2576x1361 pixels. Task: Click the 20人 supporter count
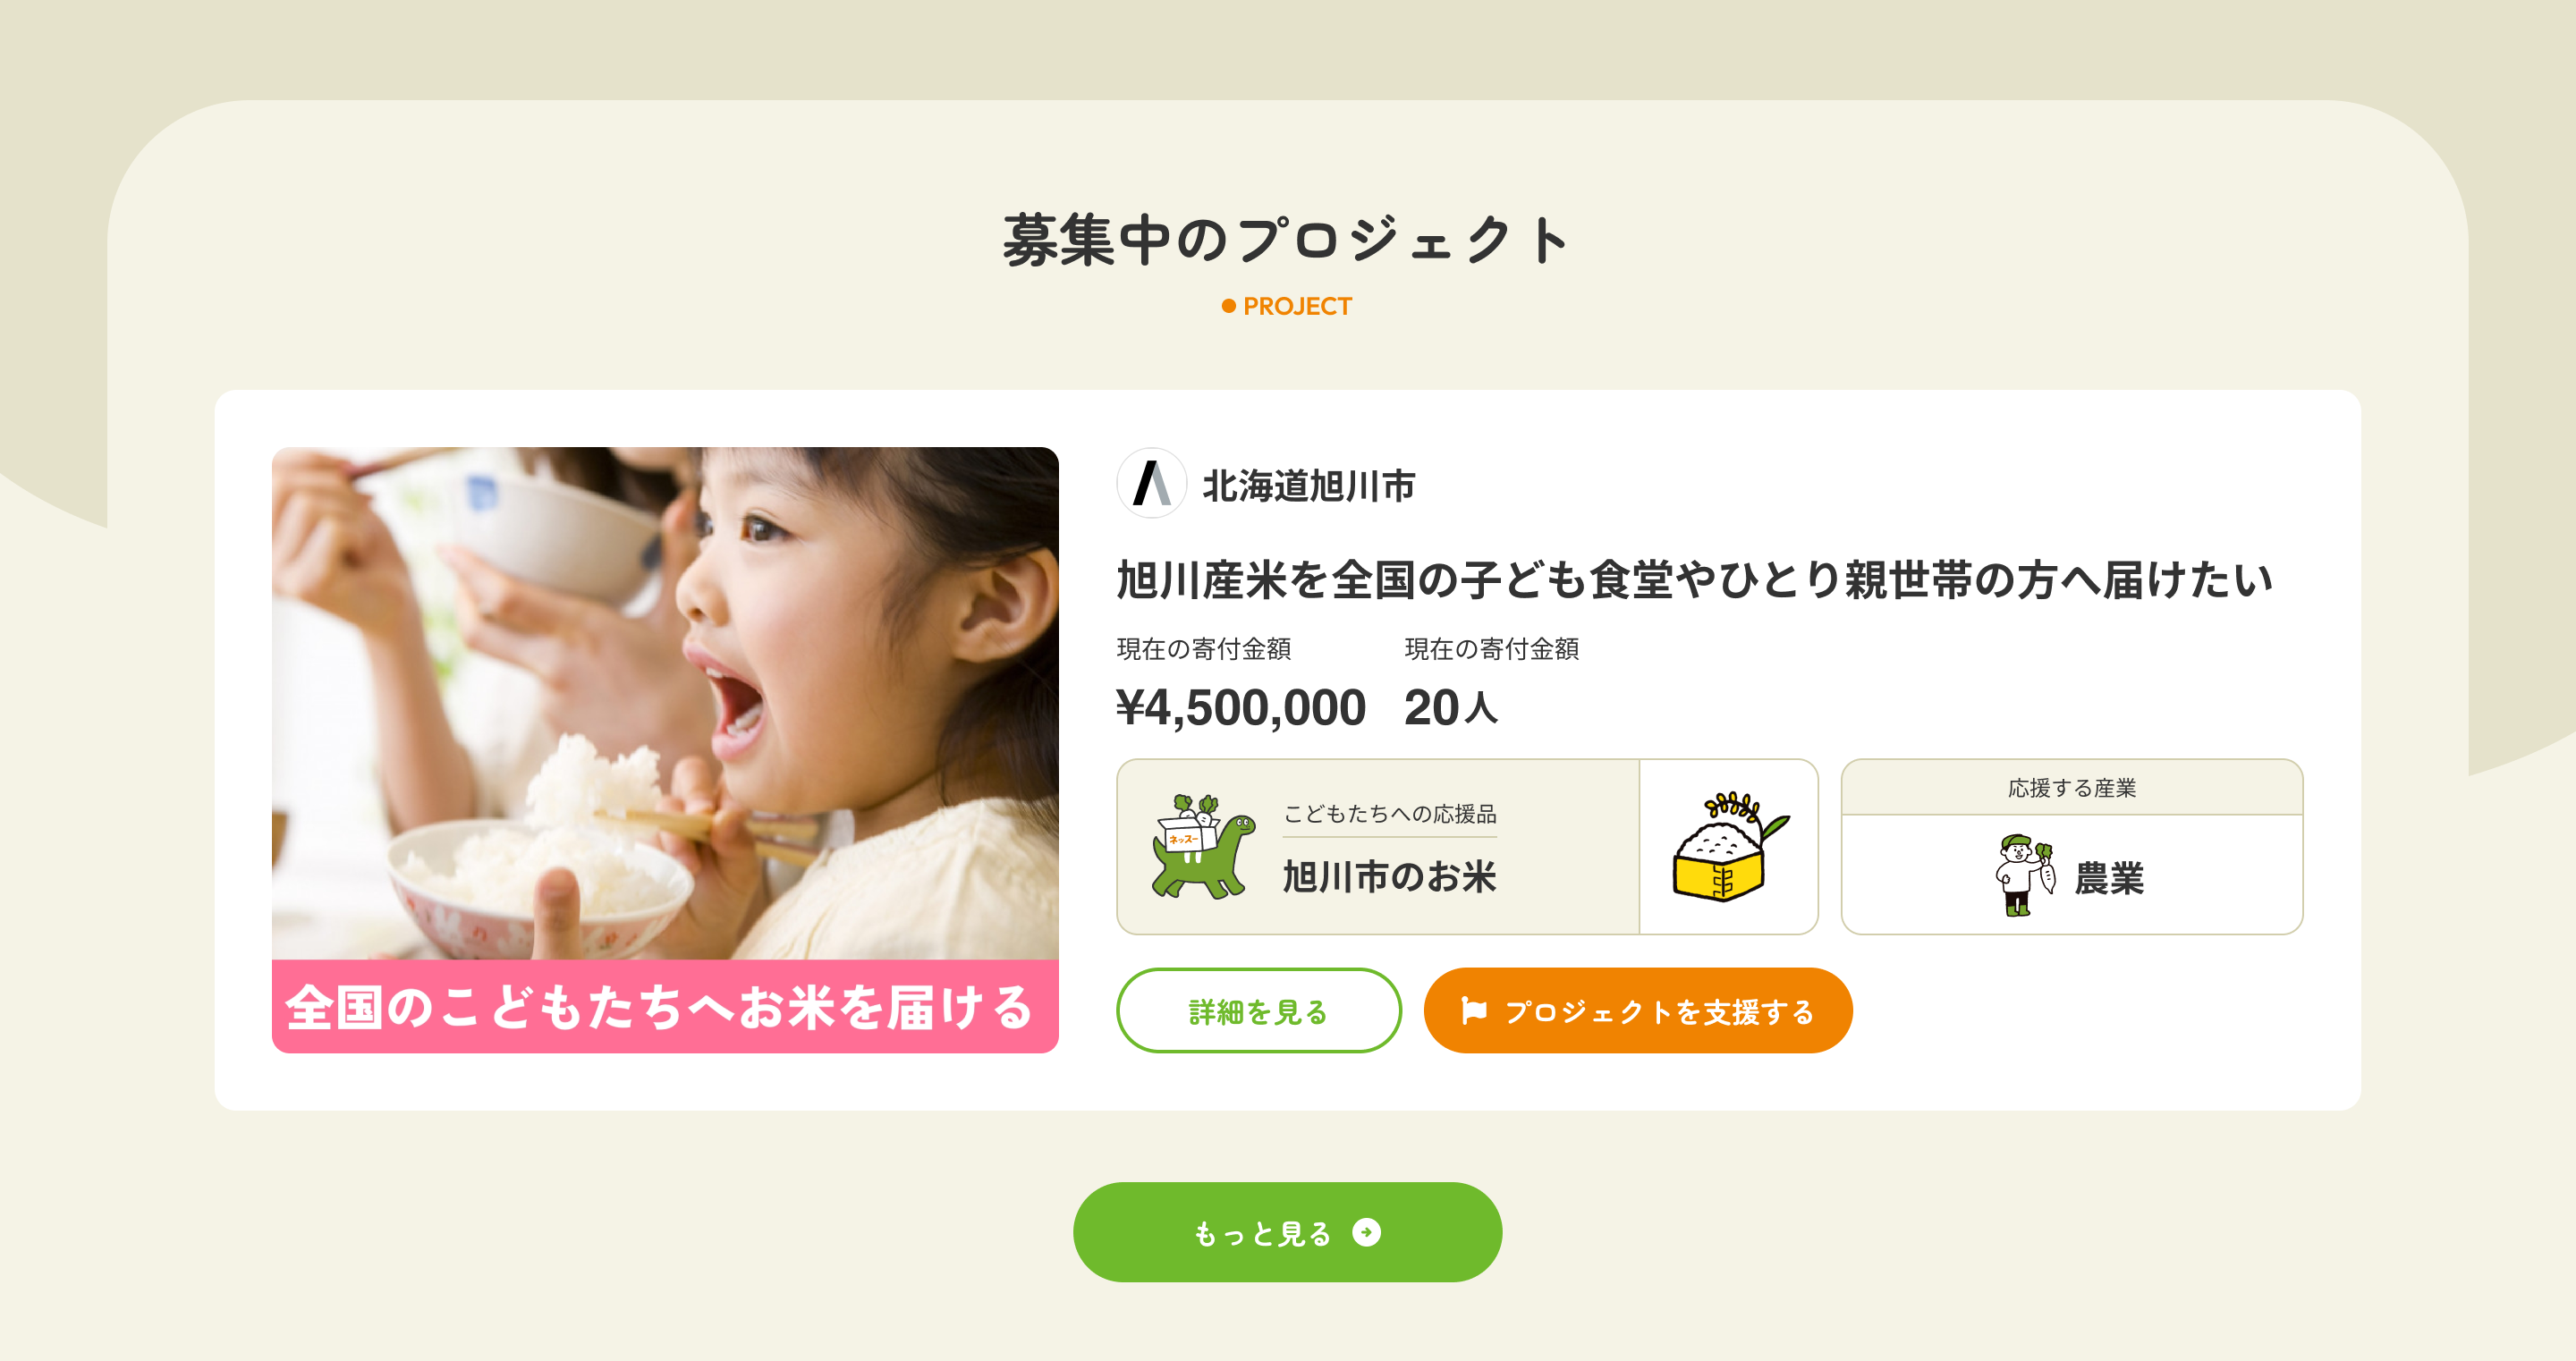tap(1450, 708)
